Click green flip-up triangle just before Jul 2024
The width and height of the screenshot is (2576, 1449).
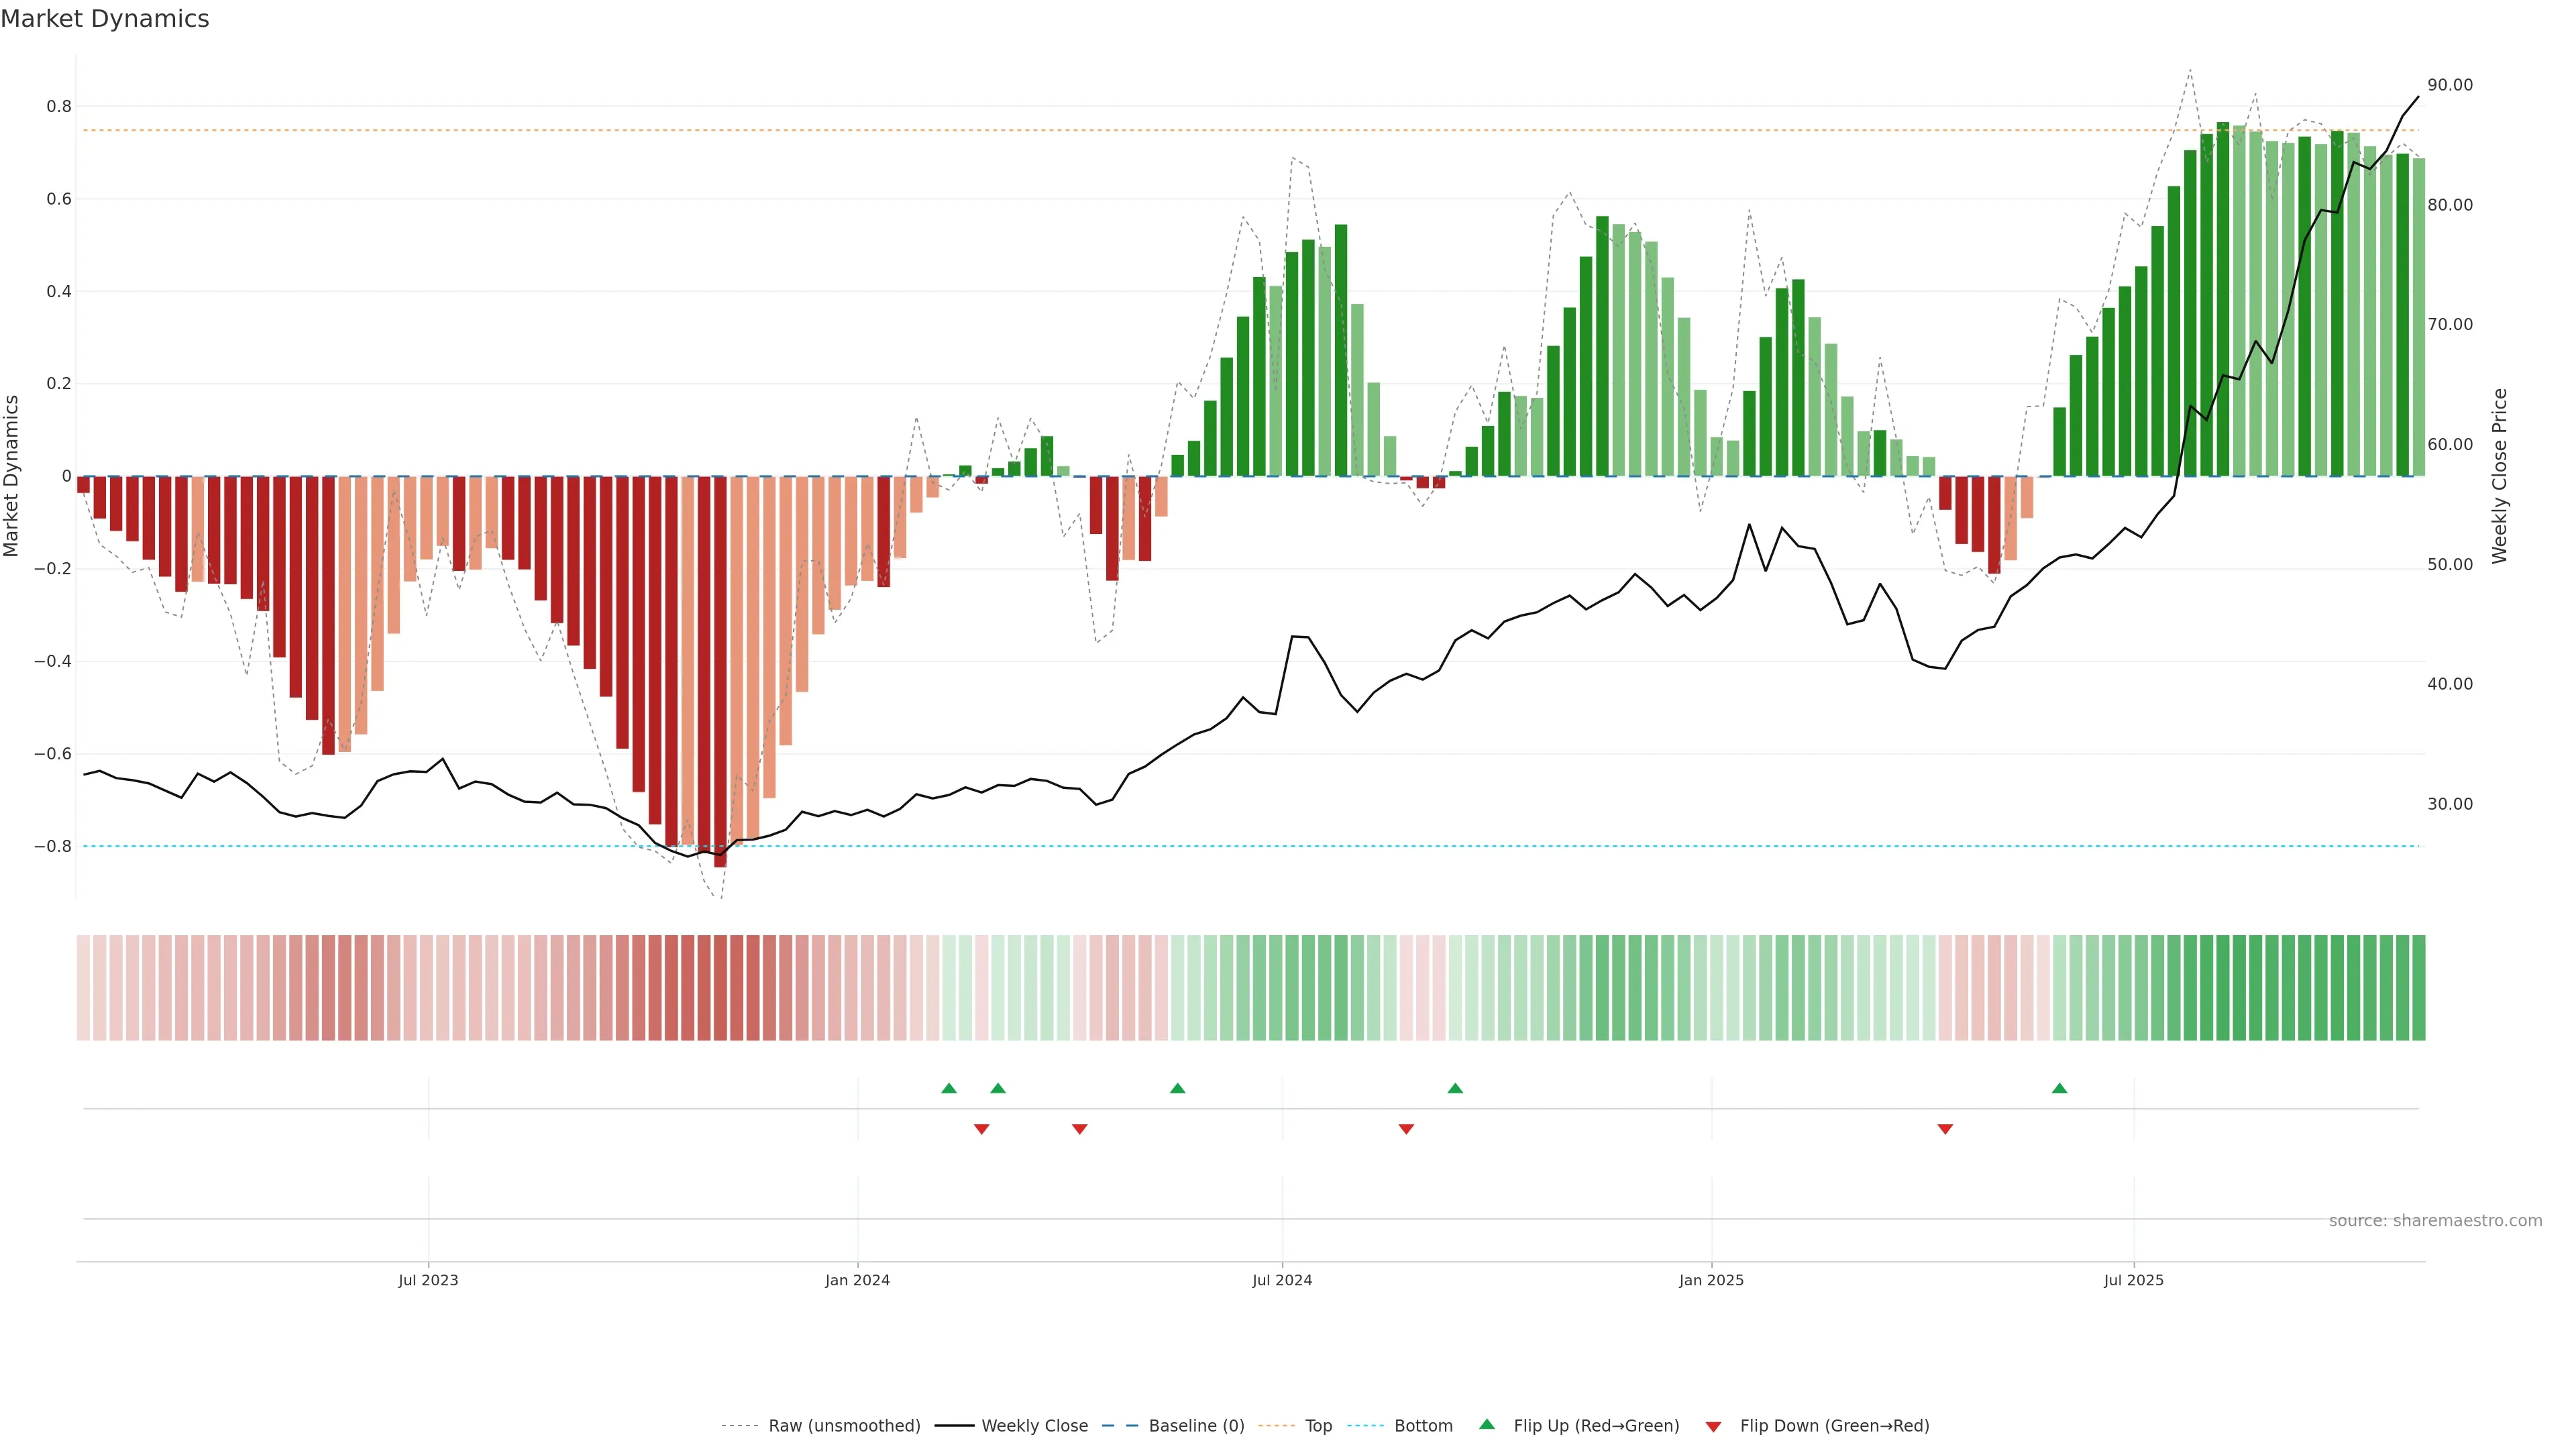click(x=1177, y=1088)
